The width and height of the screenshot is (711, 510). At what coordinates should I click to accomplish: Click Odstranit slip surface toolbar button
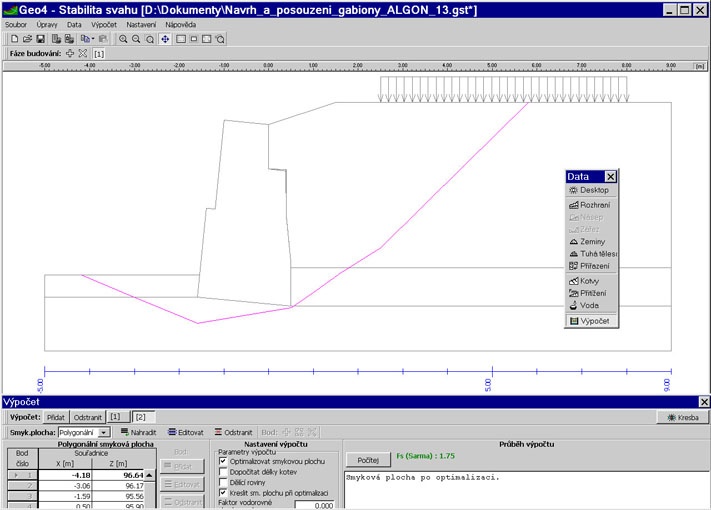tap(234, 432)
